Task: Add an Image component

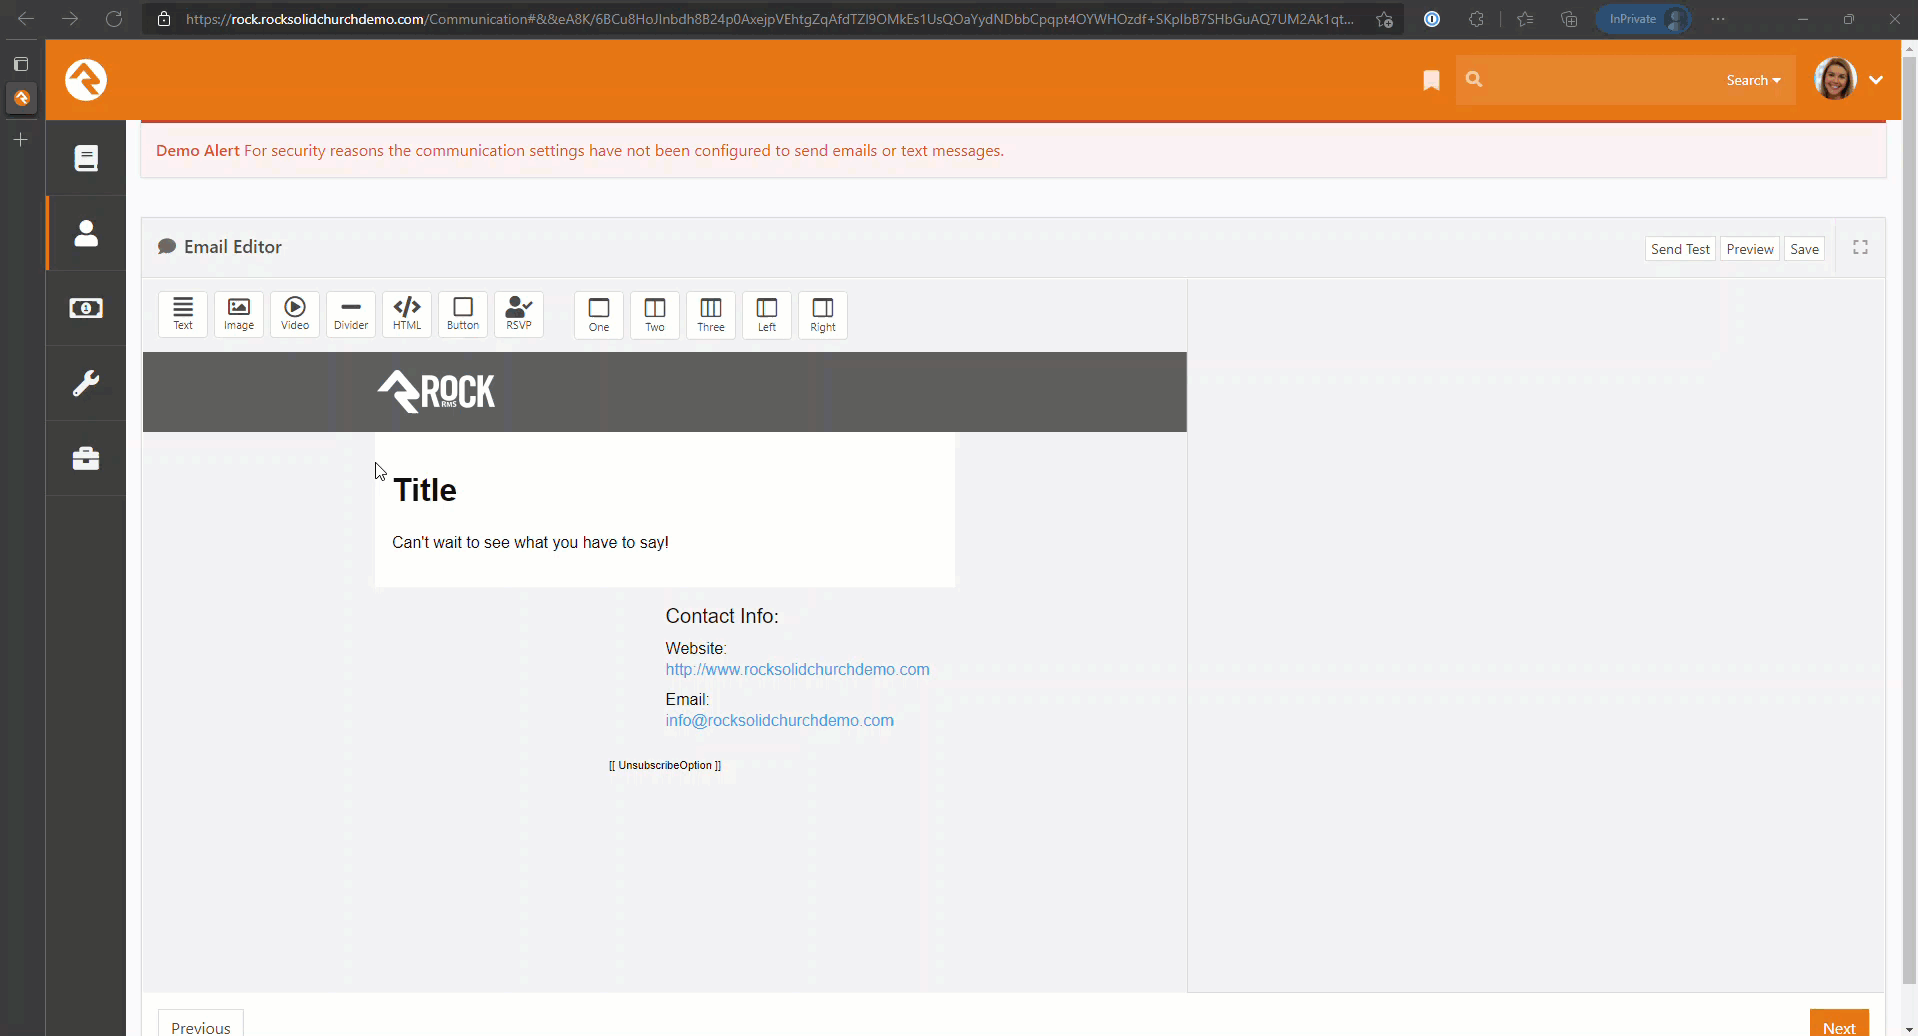Action: (239, 314)
